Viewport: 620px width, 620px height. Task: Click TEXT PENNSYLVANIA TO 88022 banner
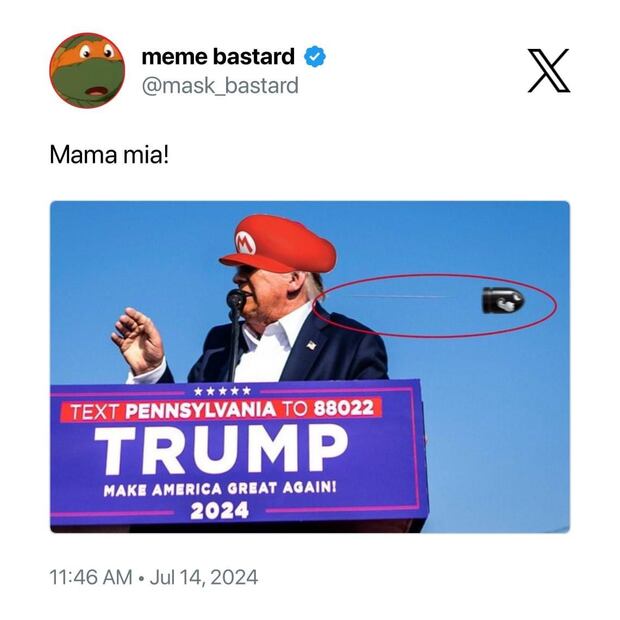click(221, 410)
